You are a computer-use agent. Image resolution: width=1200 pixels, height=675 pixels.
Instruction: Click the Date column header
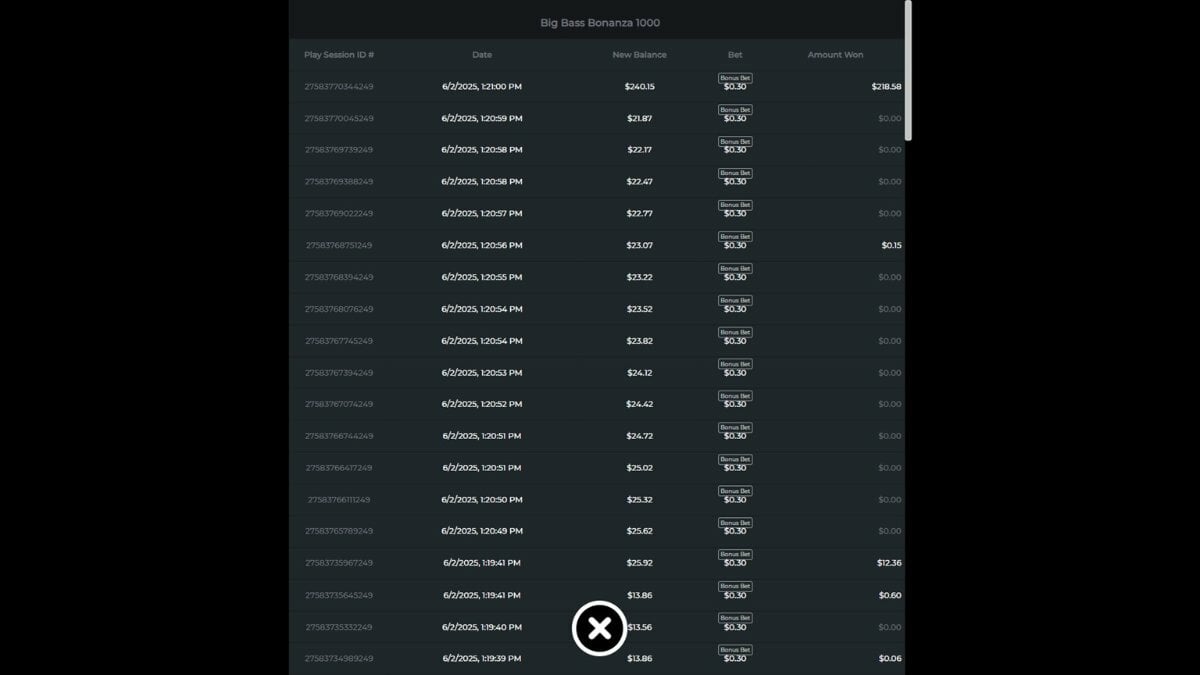[482, 55]
